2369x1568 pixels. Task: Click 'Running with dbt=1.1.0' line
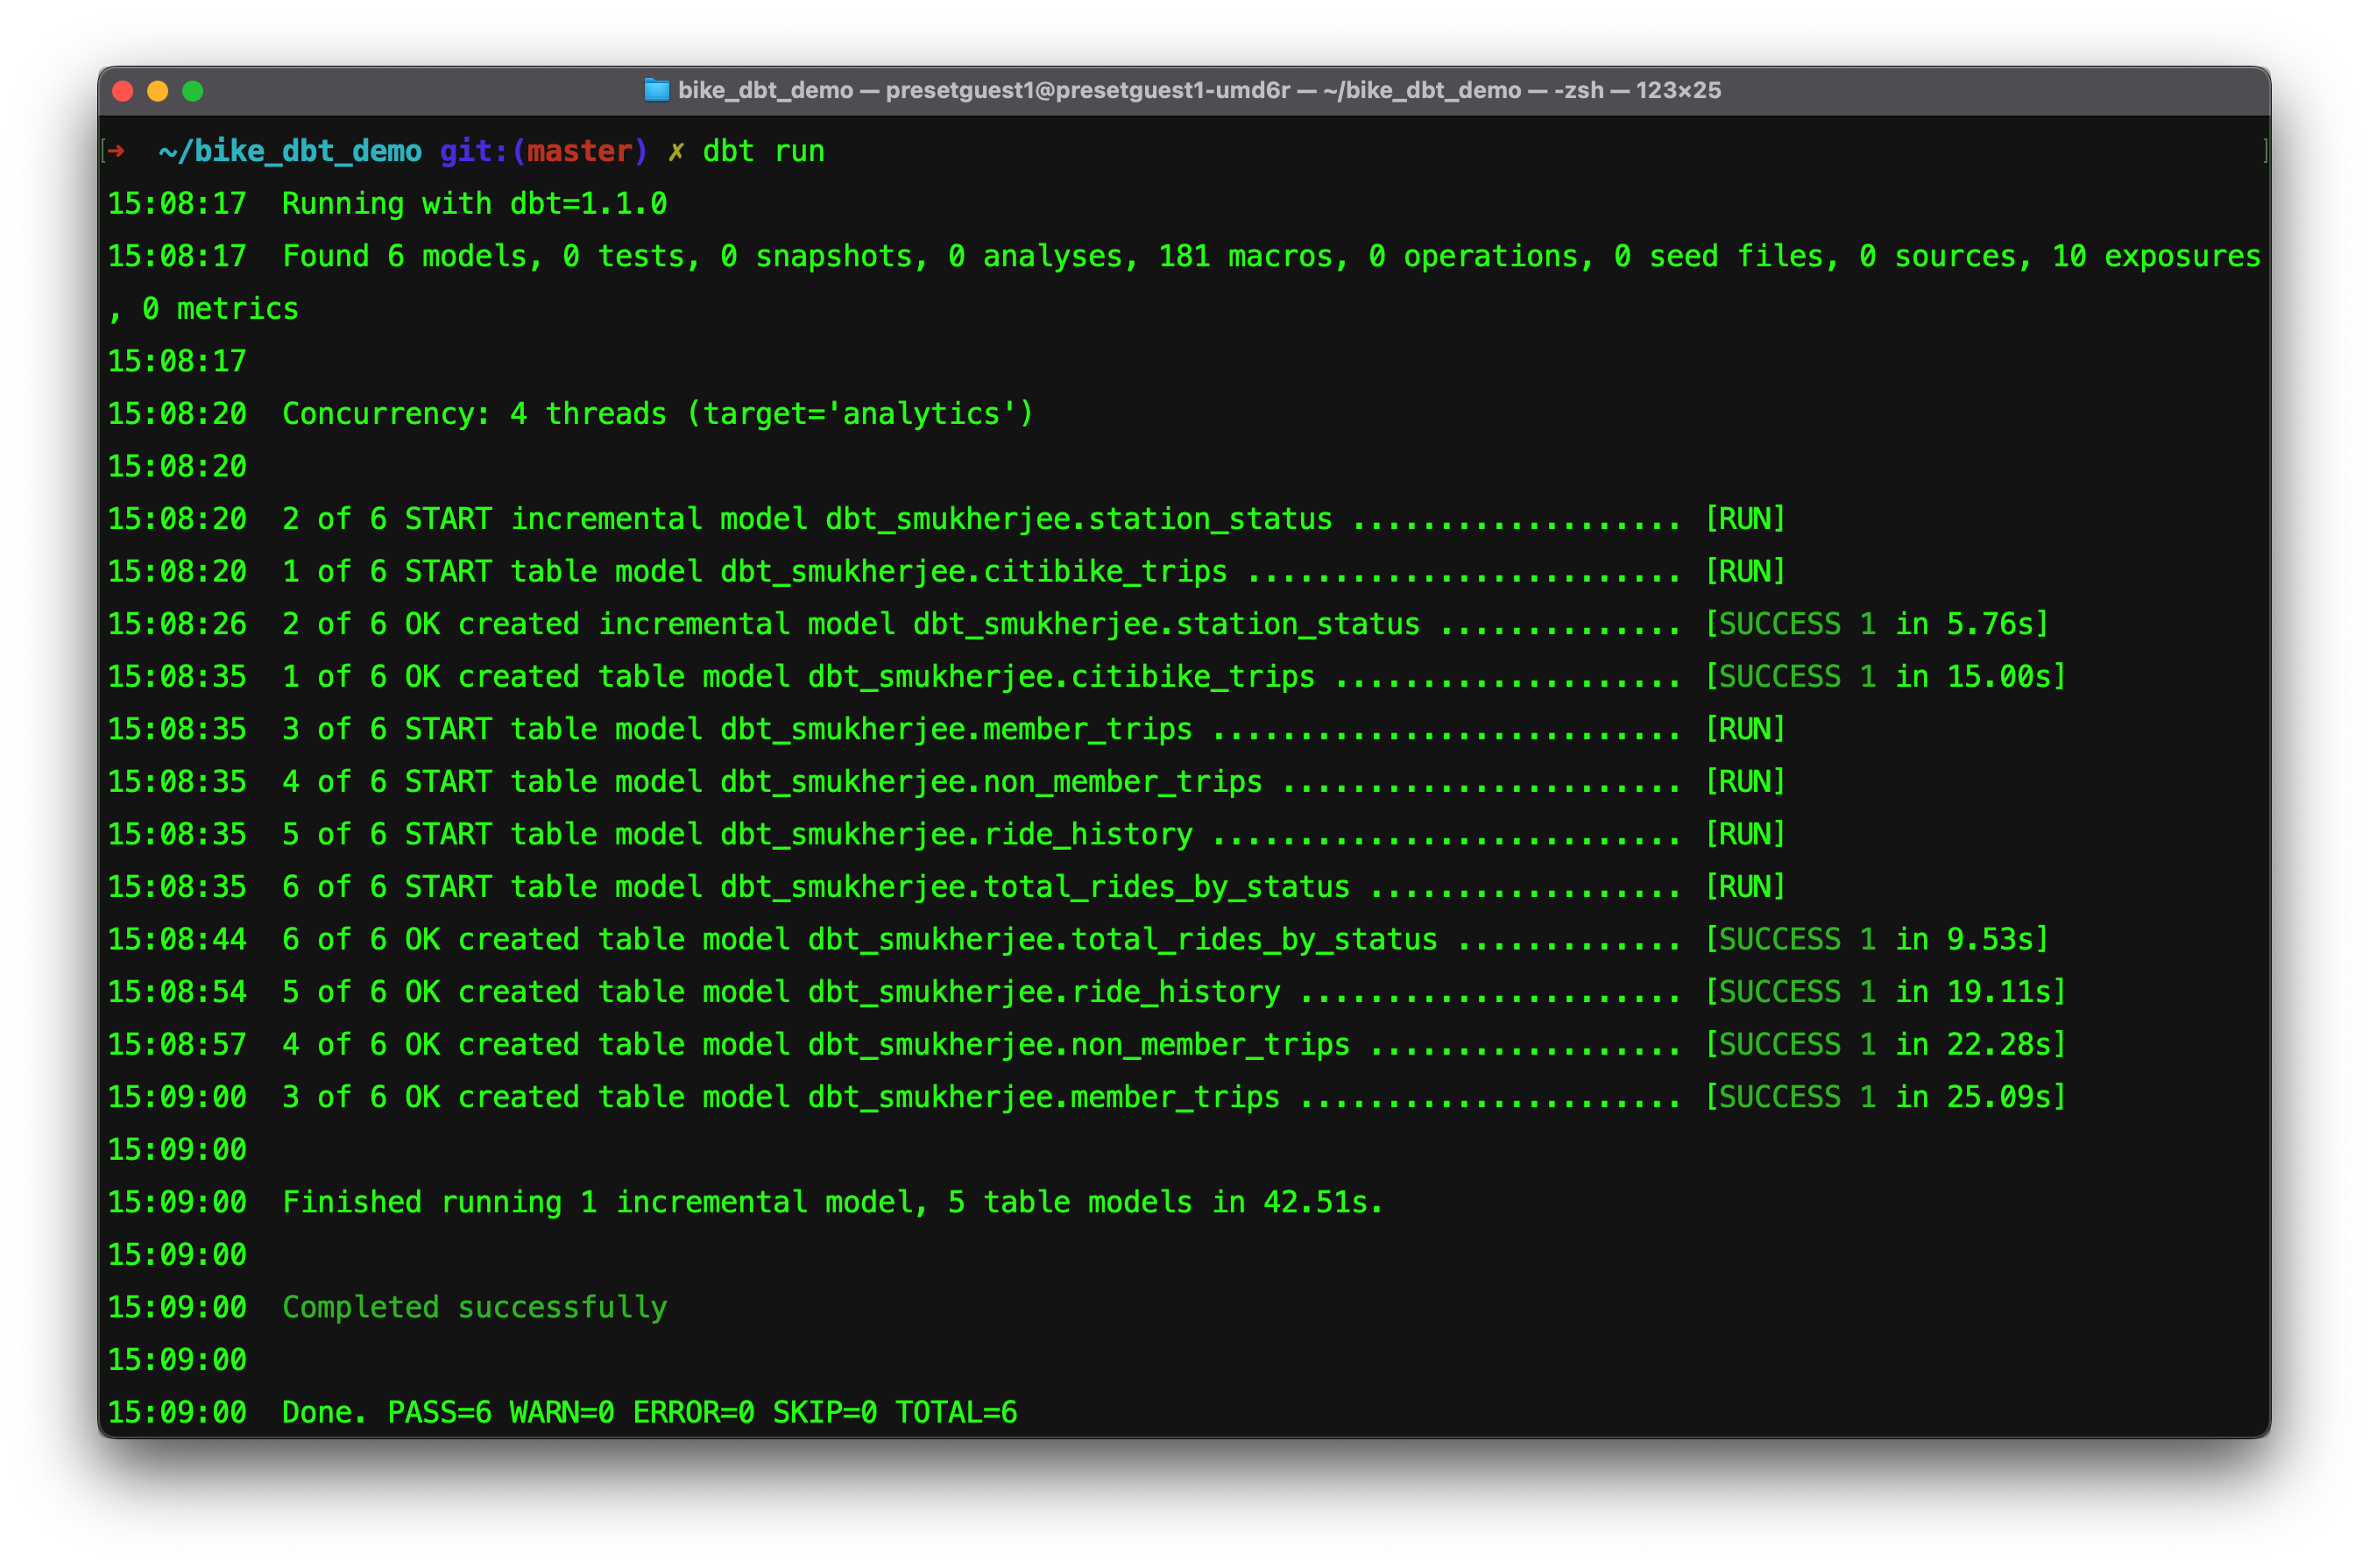pyautogui.click(x=474, y=204)
